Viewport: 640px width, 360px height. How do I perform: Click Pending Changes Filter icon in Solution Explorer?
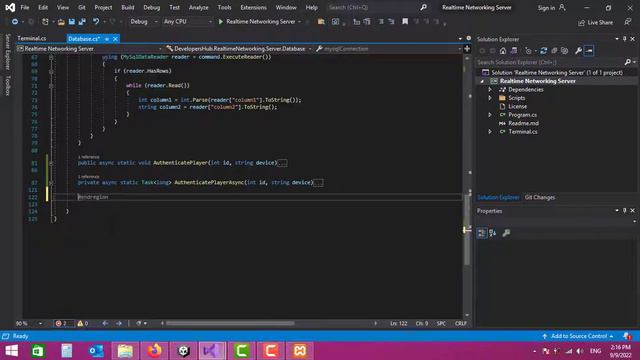pos(529,51)
